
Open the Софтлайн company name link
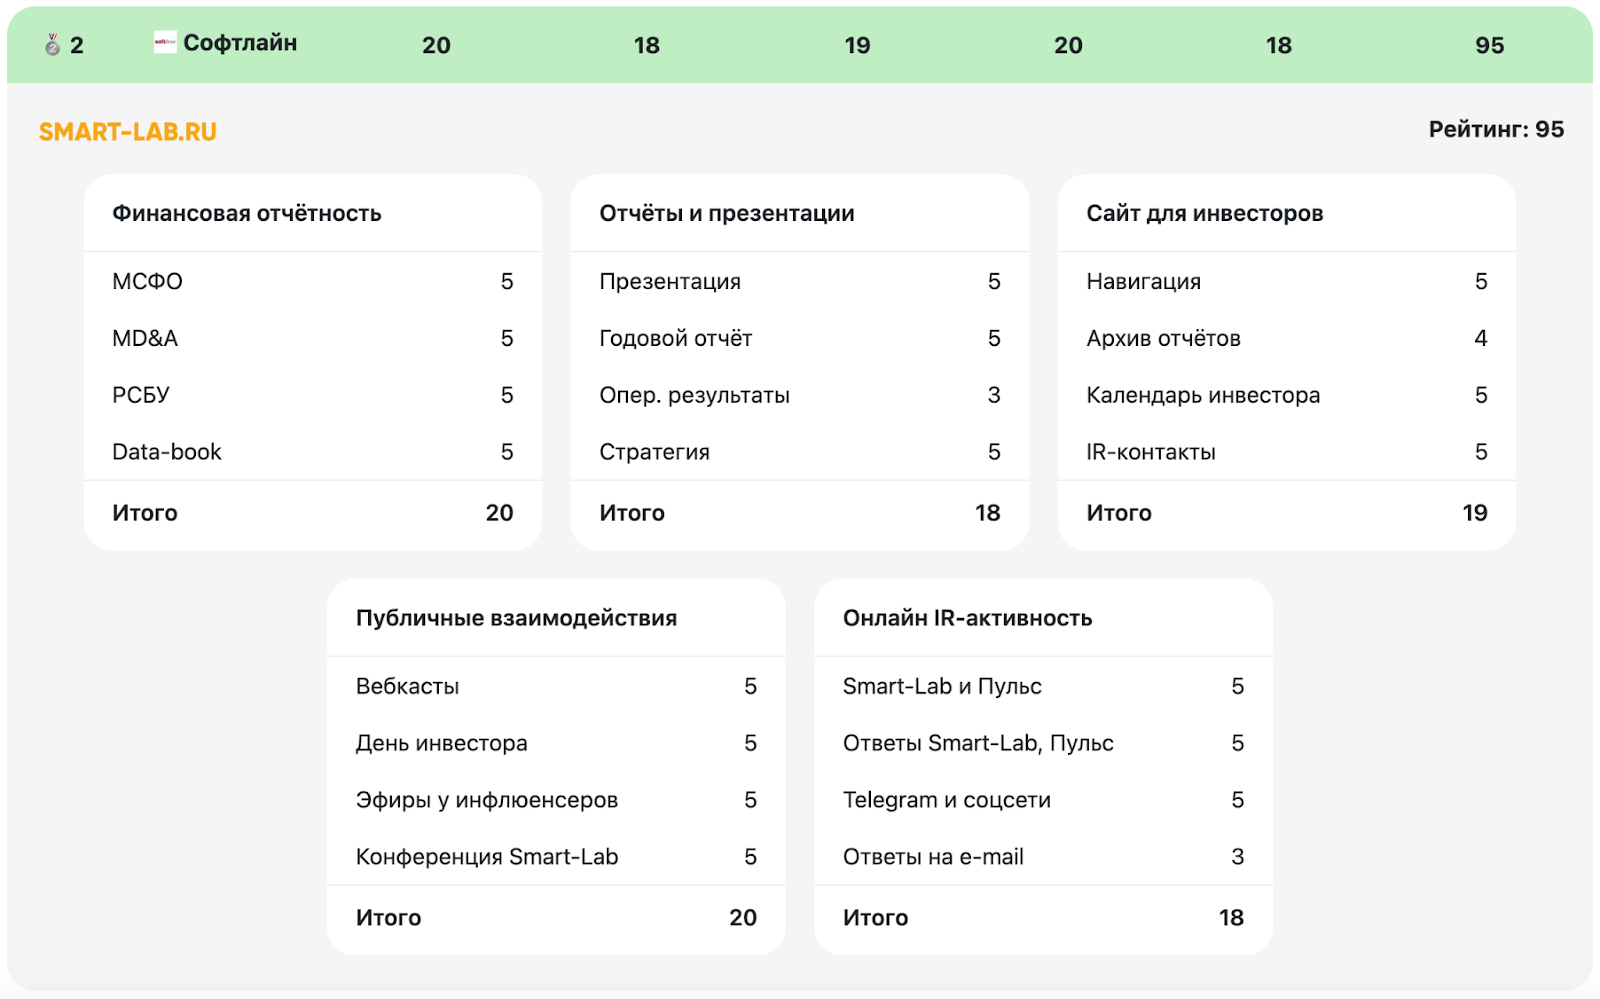click(x=240, y=43)
